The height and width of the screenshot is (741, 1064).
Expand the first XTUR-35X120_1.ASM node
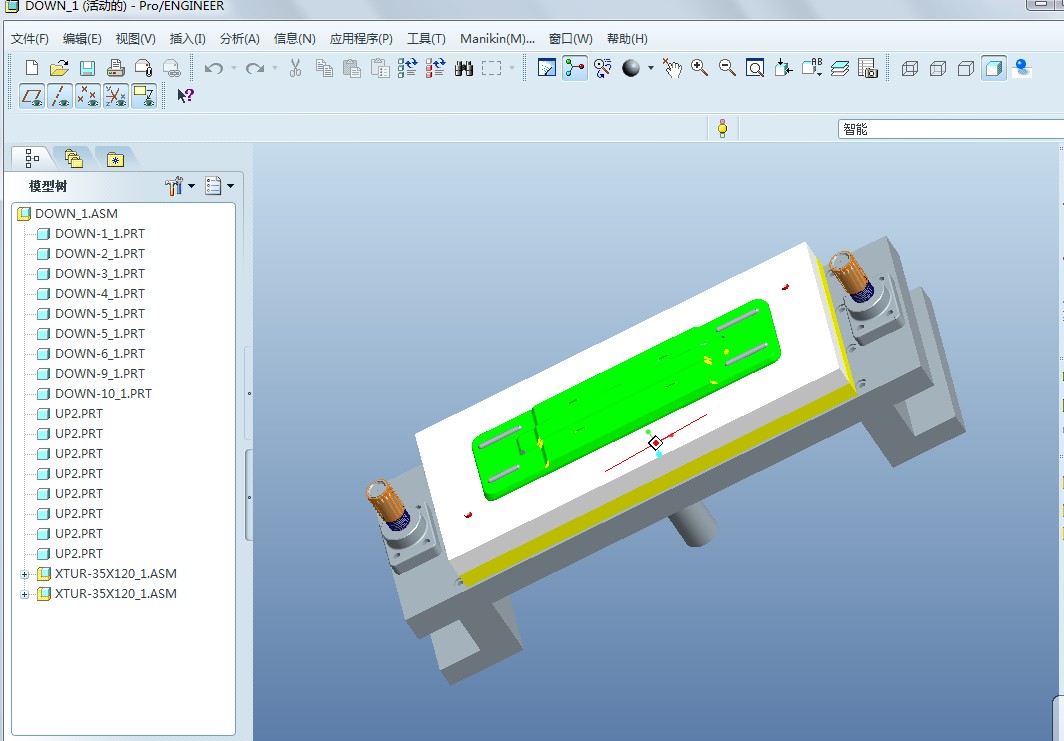pyautogui.click(x=25, y=574)
